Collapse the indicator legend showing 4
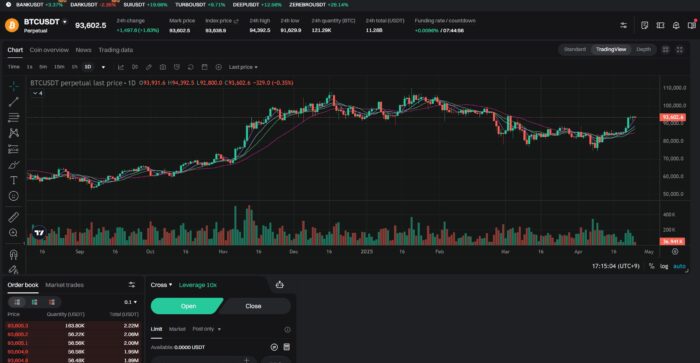Screen dimensions: 700x363 point(38,93)
